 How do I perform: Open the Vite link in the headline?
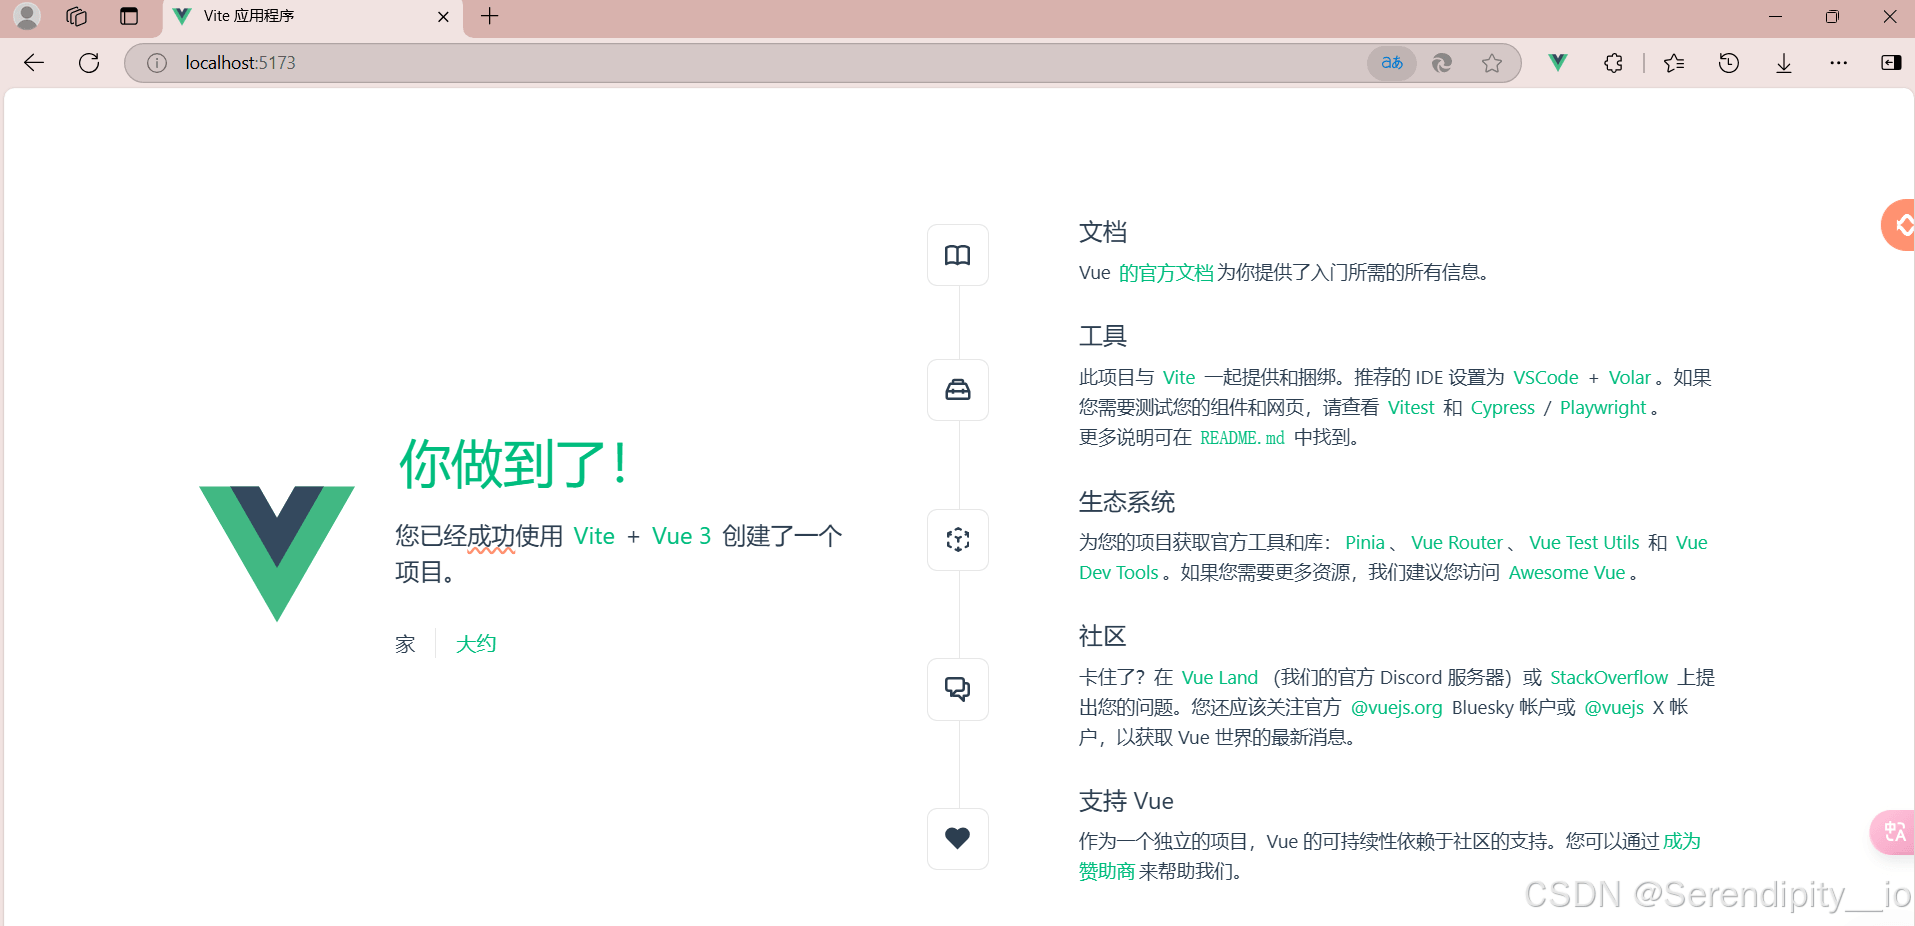coord(594,536)
